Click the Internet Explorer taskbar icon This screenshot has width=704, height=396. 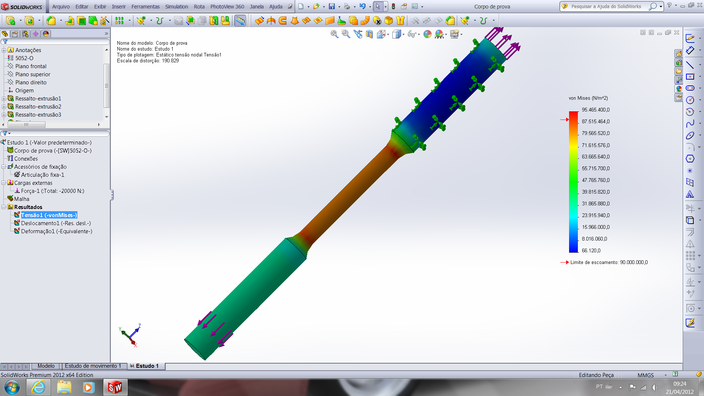pos(38,387)
